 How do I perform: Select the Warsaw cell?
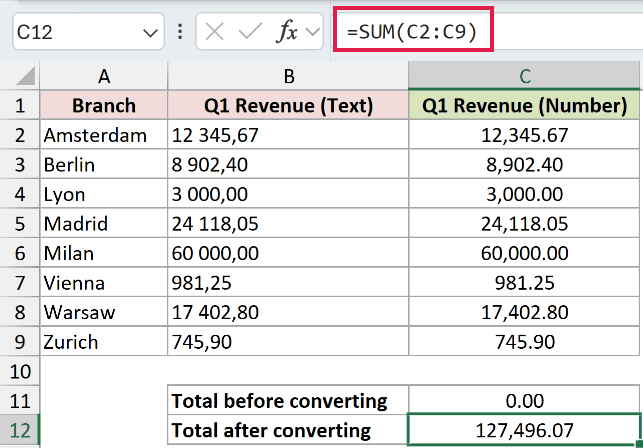pos(104,312)
